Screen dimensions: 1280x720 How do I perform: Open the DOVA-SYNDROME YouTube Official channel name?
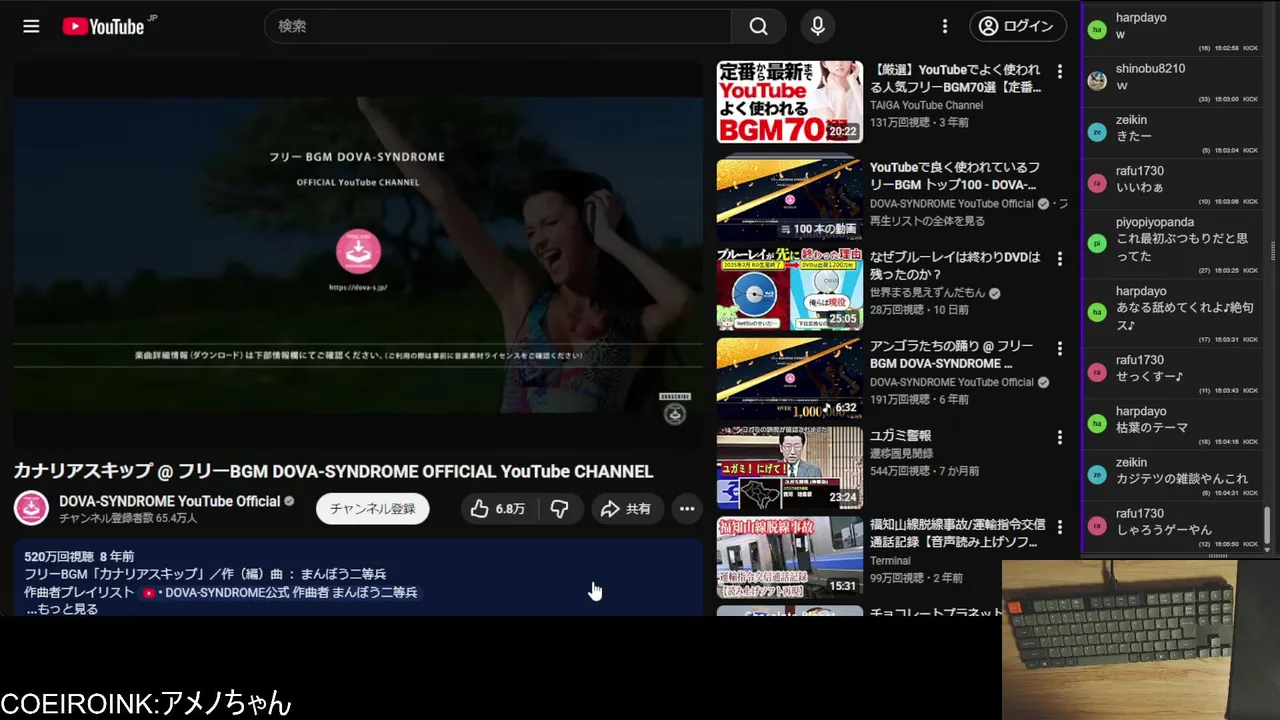pyautogui.click(x=169, y=501)
